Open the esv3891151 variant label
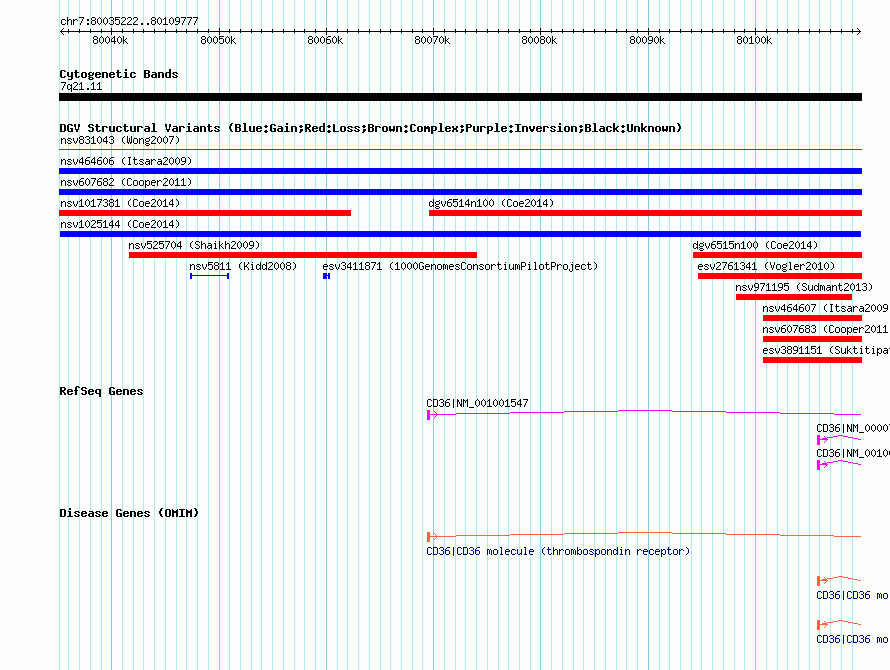The width and height of the screenshot is (890, 670). click(x=826, y=350)
